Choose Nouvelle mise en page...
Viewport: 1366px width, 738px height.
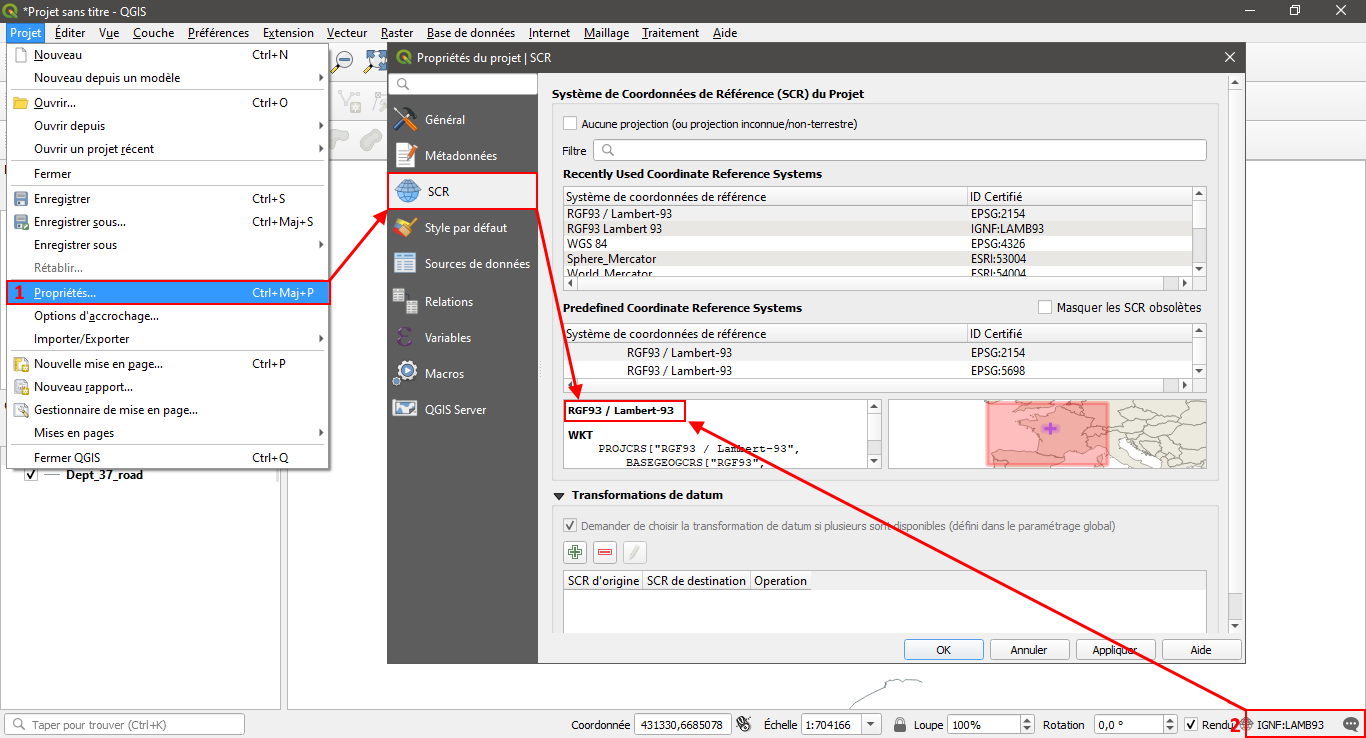pos(167,364)
